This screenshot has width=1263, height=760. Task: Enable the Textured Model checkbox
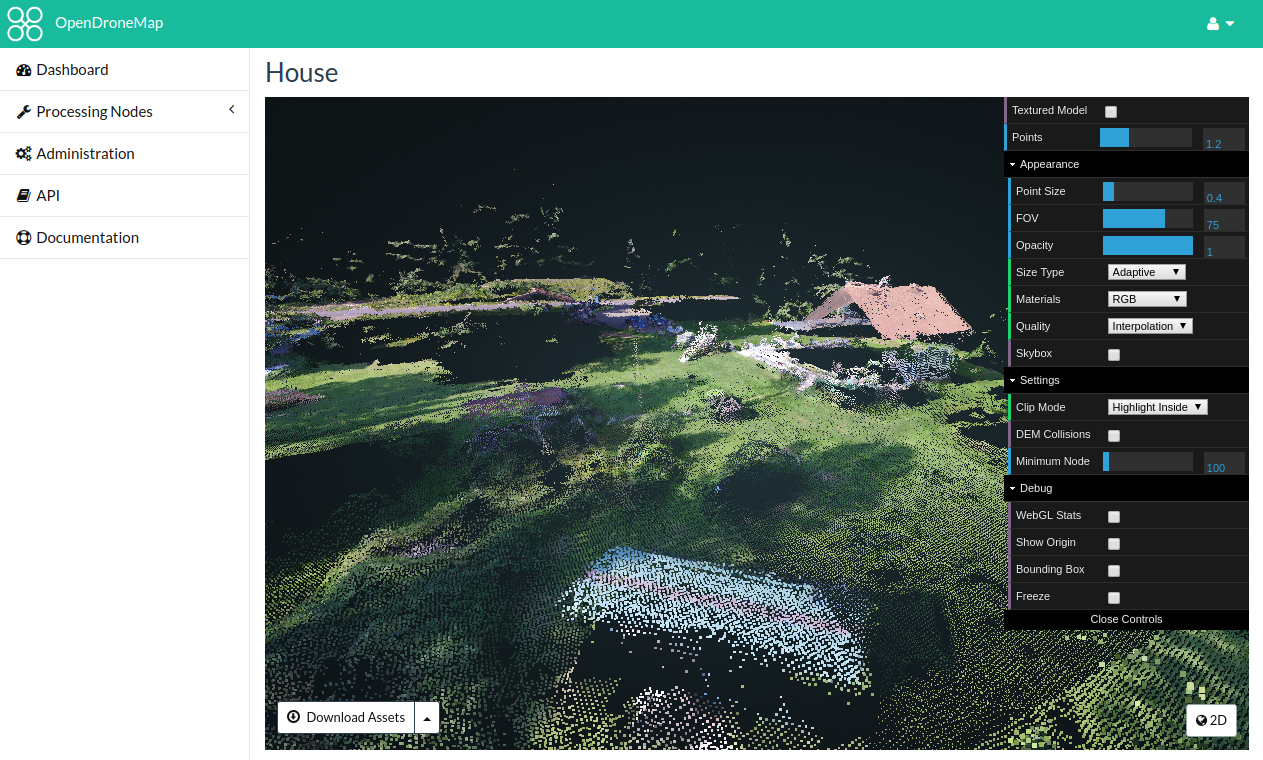(1110, 112)
